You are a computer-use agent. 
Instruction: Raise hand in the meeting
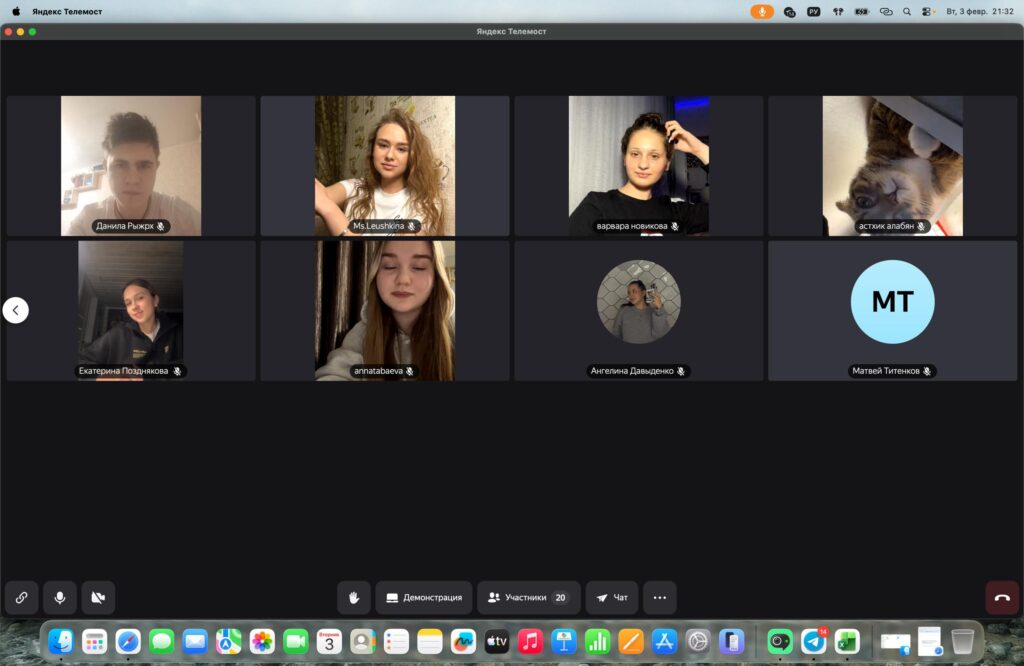(x=353, y=597)
